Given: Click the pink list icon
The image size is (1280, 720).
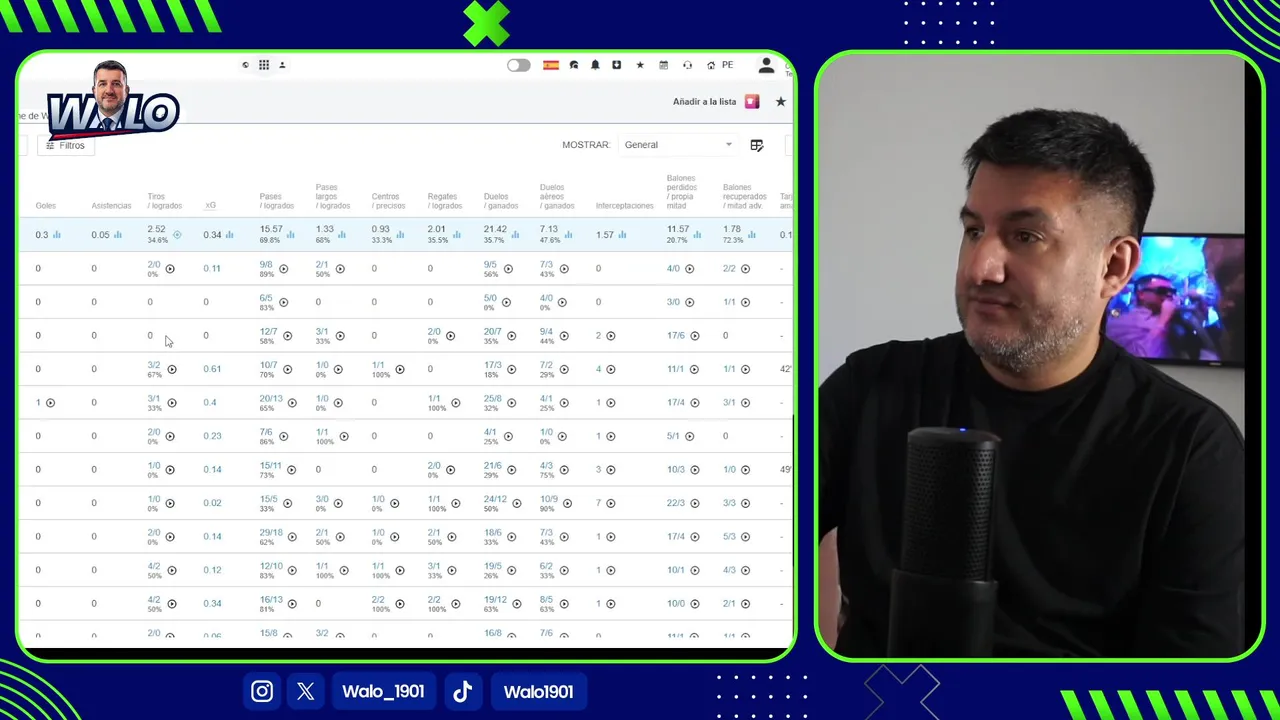Looking at the screenshot, I should [752, 102].
